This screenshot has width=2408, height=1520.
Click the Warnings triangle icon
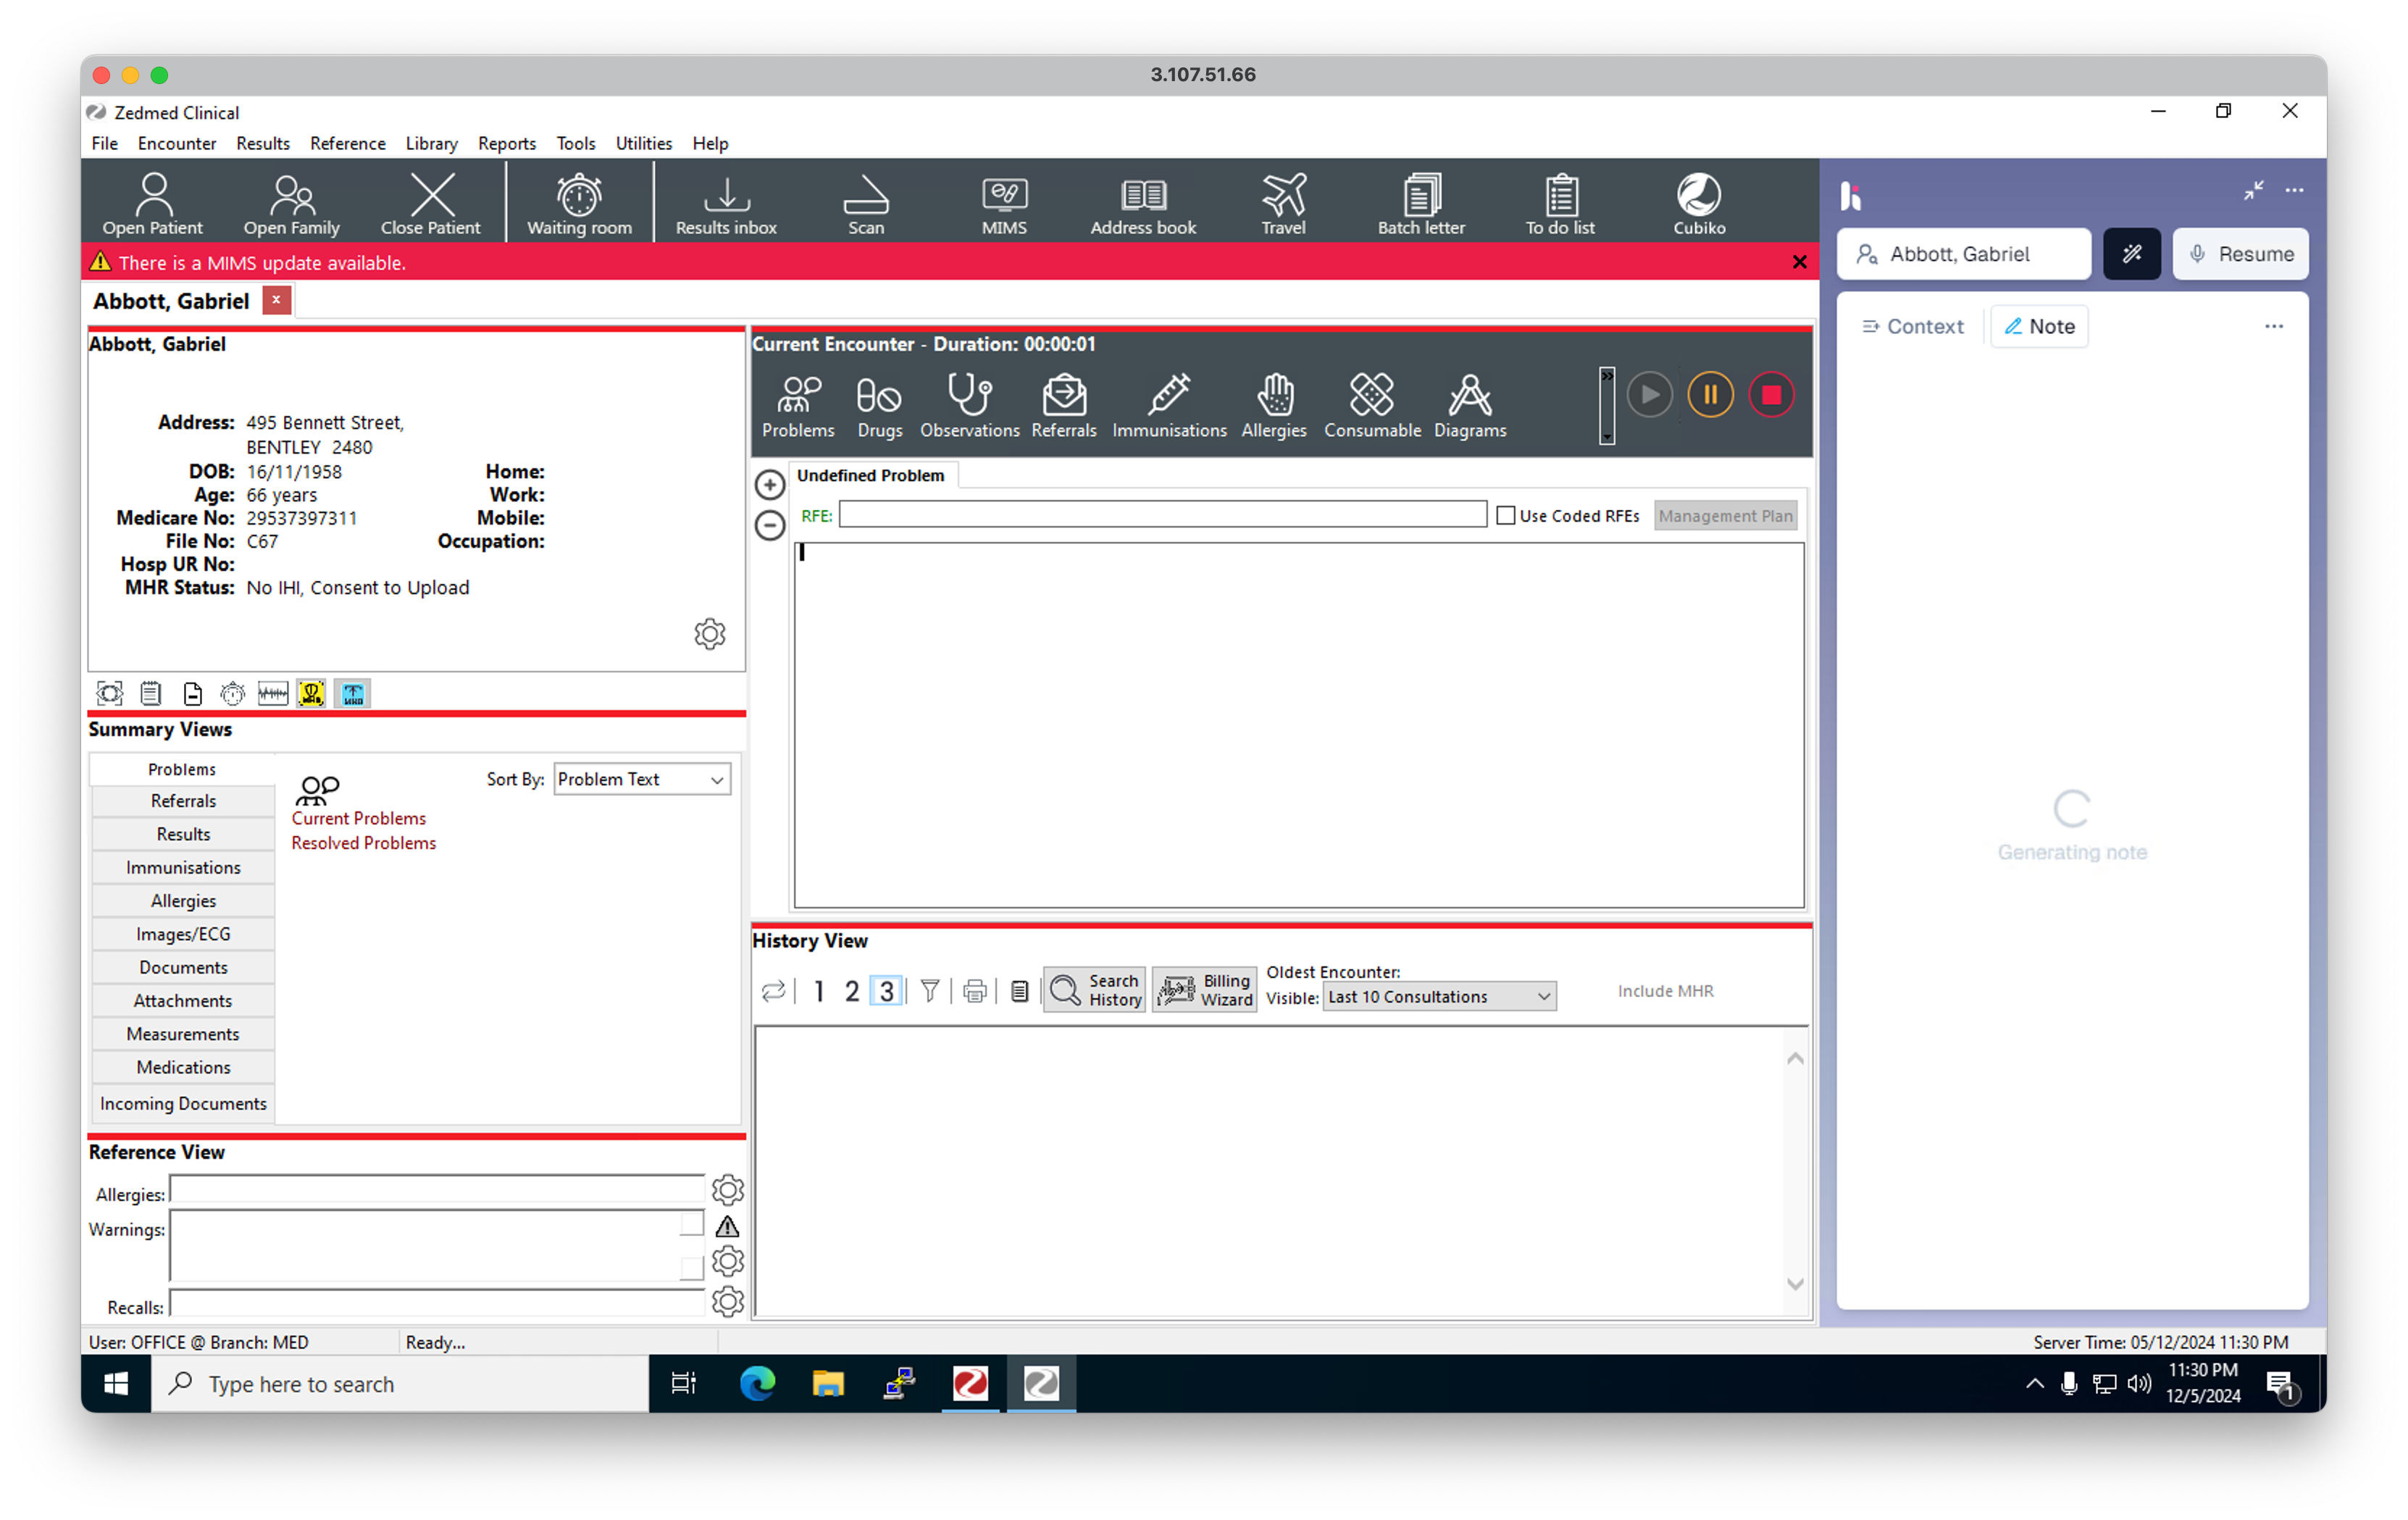727,1227
